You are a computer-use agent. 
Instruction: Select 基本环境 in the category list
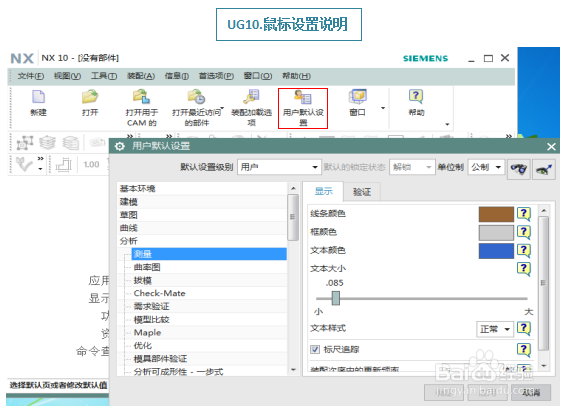[x=202, y=188]
